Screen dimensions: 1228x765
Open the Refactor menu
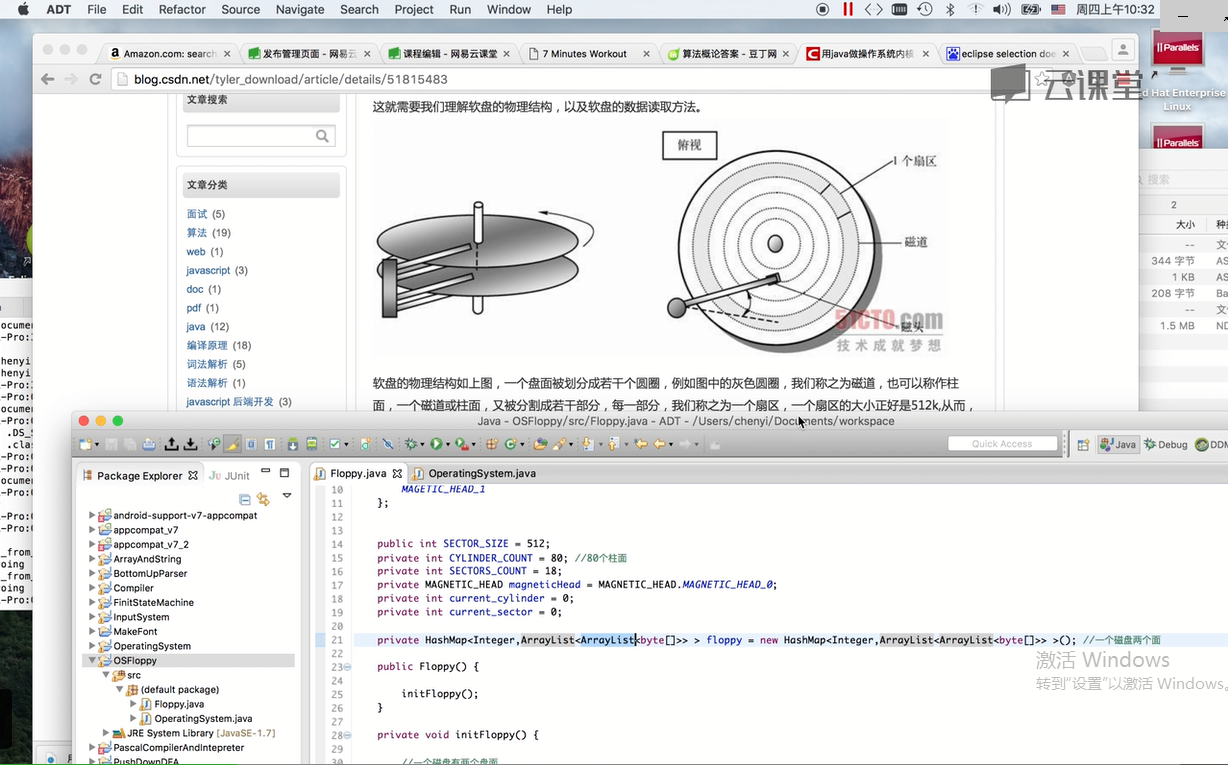[x=181, y=9]
